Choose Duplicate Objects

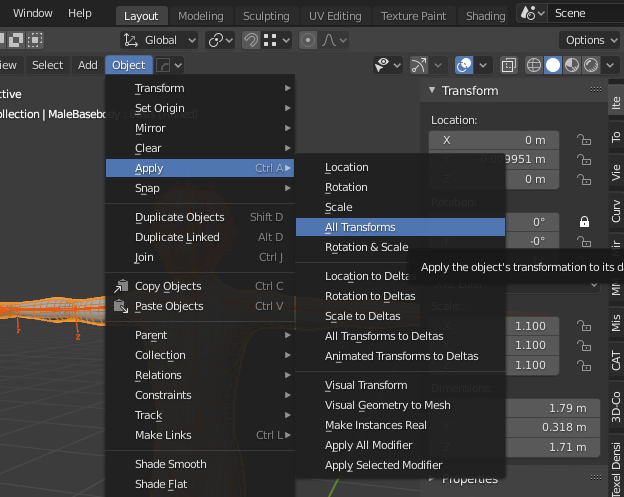200,217
